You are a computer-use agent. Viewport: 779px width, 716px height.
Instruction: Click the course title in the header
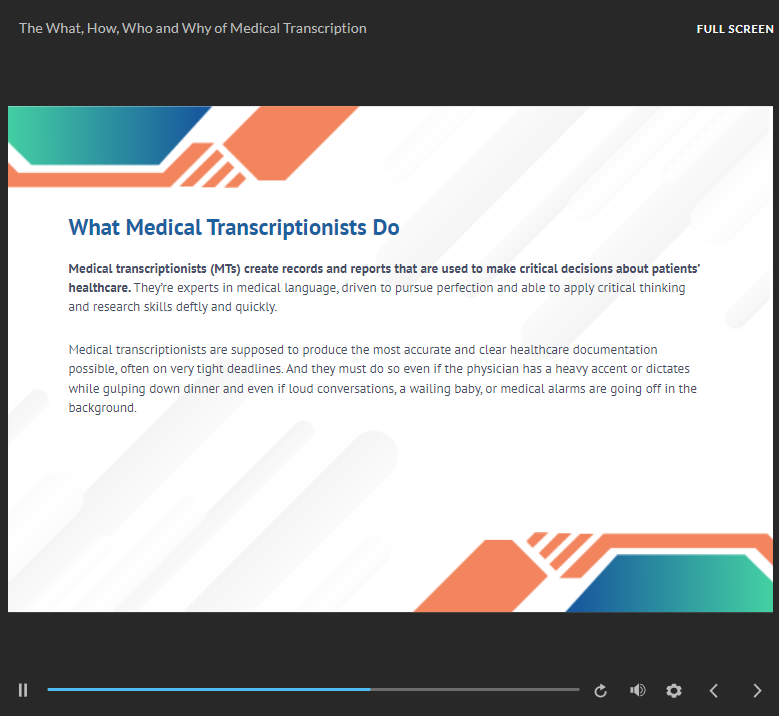[192, 28]
